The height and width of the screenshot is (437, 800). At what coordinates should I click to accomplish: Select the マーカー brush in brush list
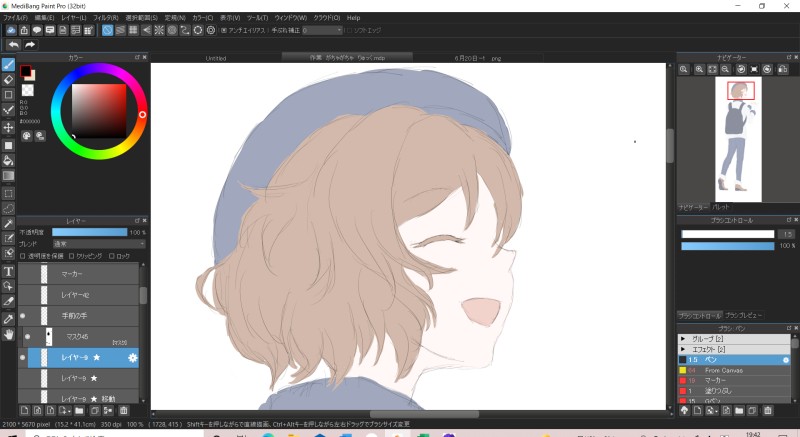point(734,380)
